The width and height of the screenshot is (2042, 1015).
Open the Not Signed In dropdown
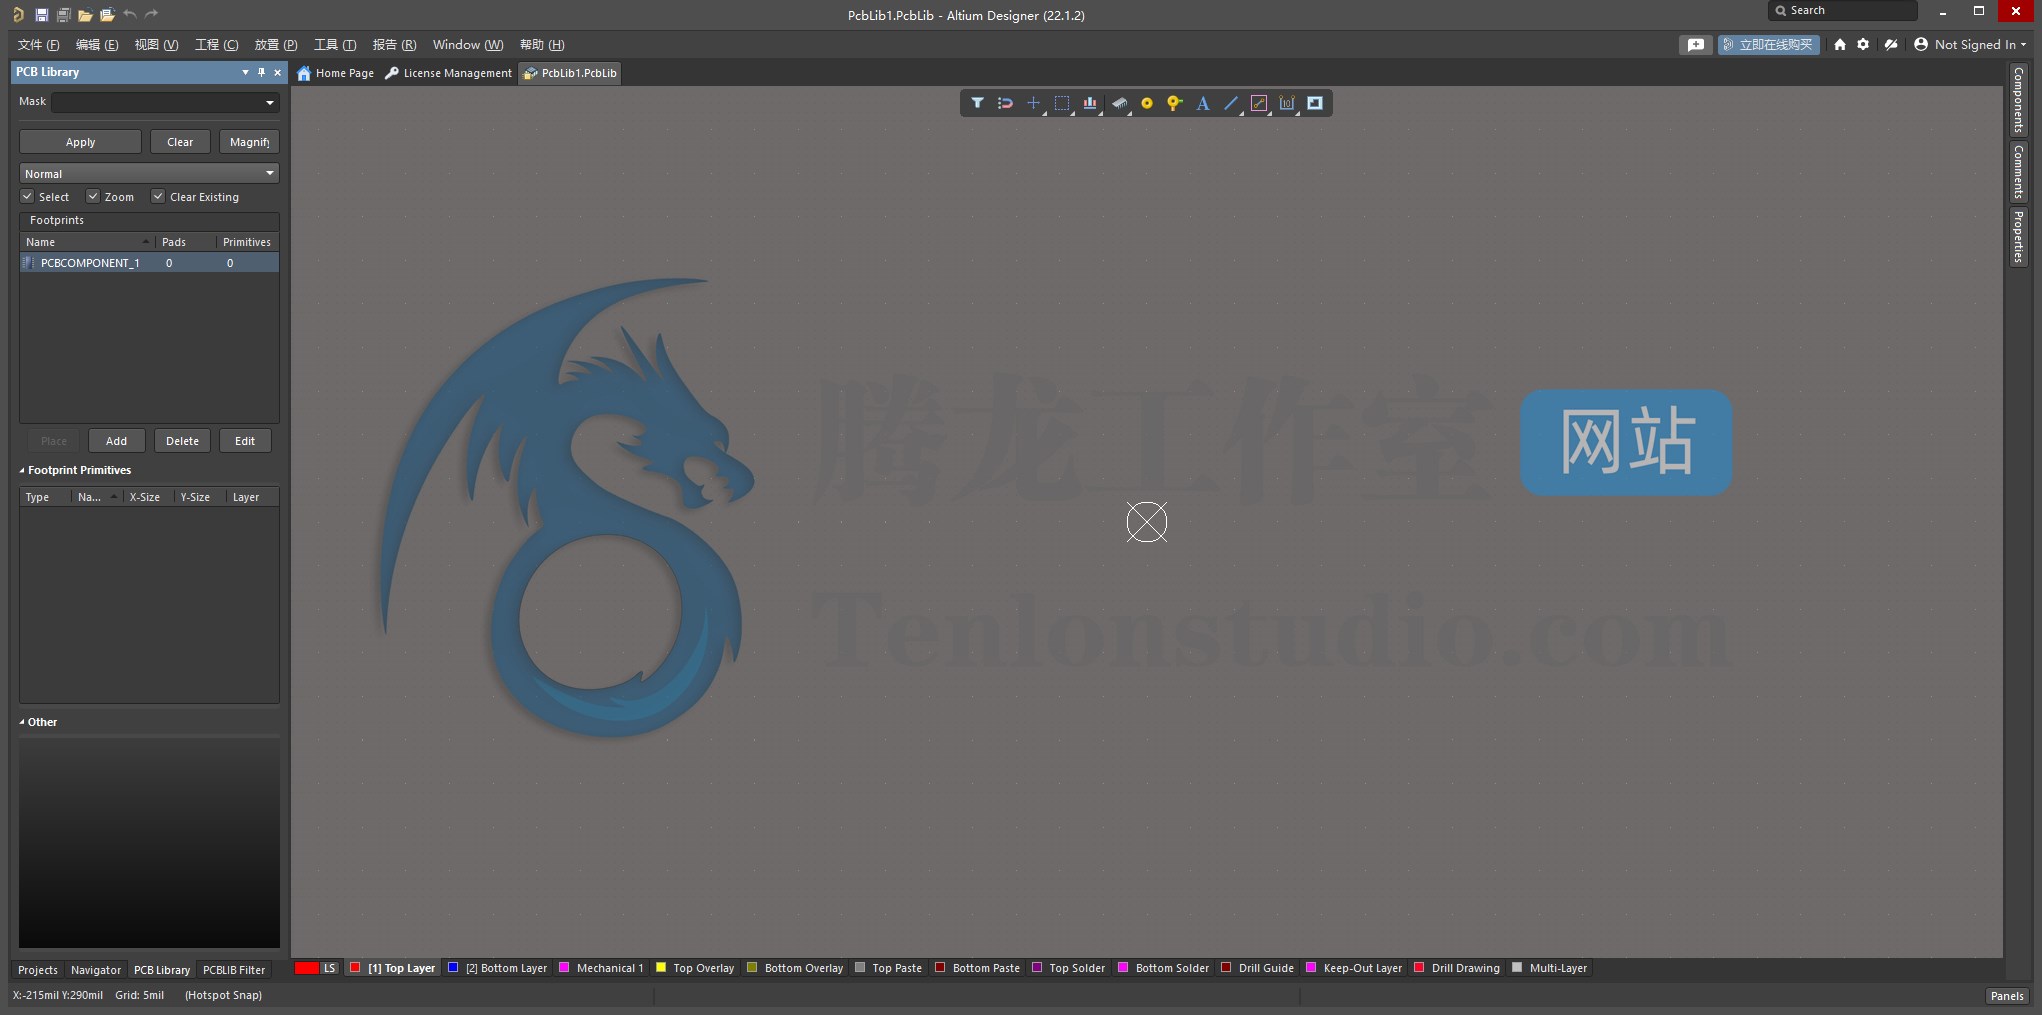pyautogui.click(x=1970, y=44)
